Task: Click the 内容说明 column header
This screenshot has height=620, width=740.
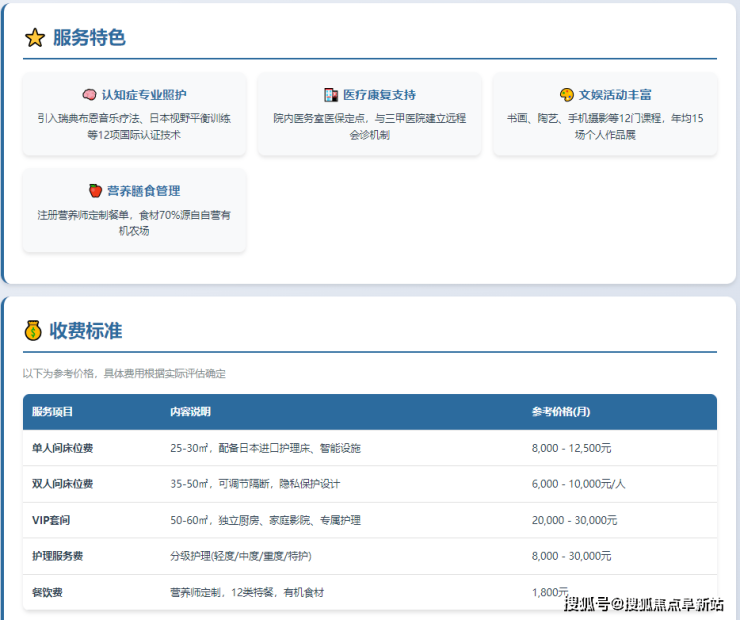Action: [x=190, y=412]
